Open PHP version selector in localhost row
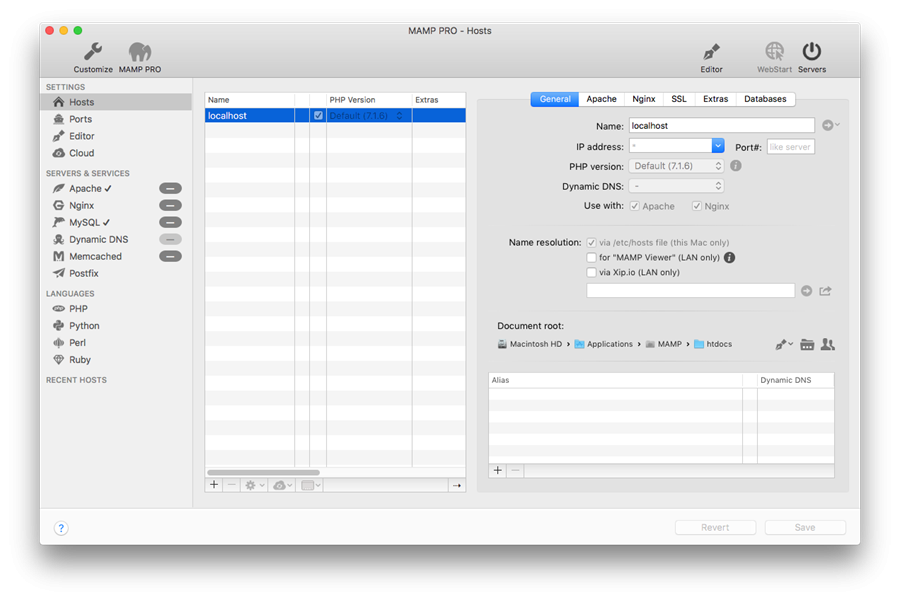900x601 pixels. (x=367, y=116)
